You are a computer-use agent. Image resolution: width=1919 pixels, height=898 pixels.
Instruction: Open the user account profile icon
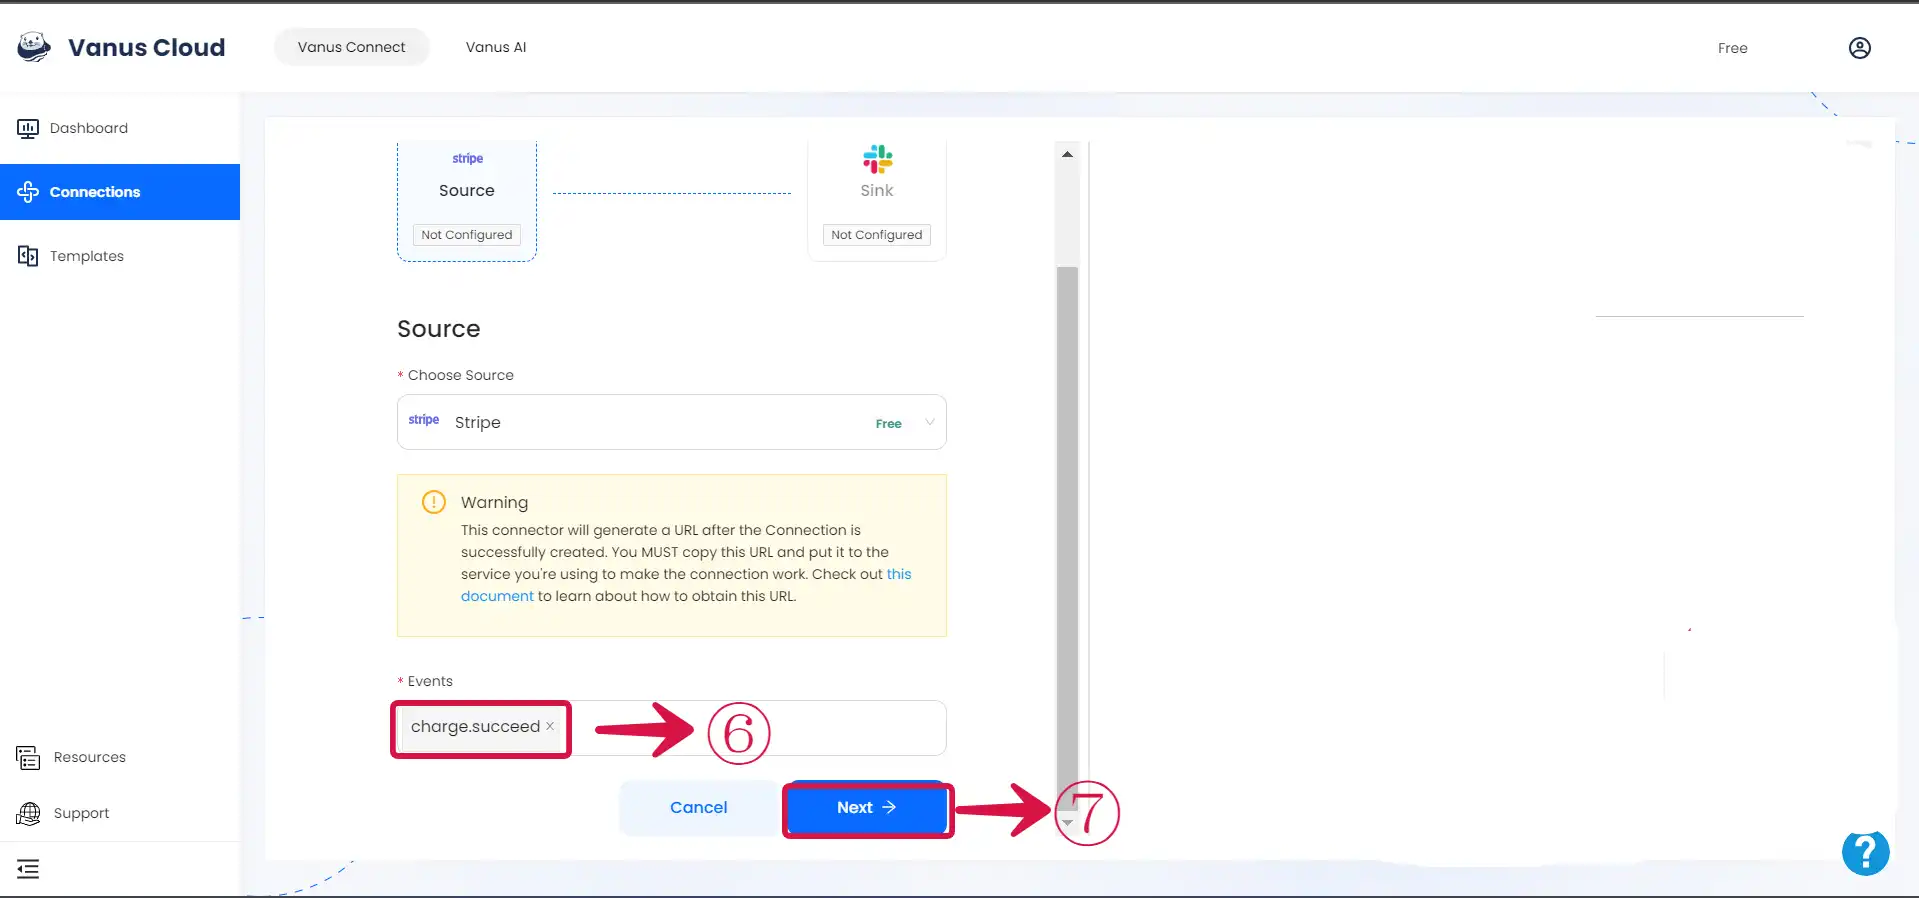[1859, 48]
